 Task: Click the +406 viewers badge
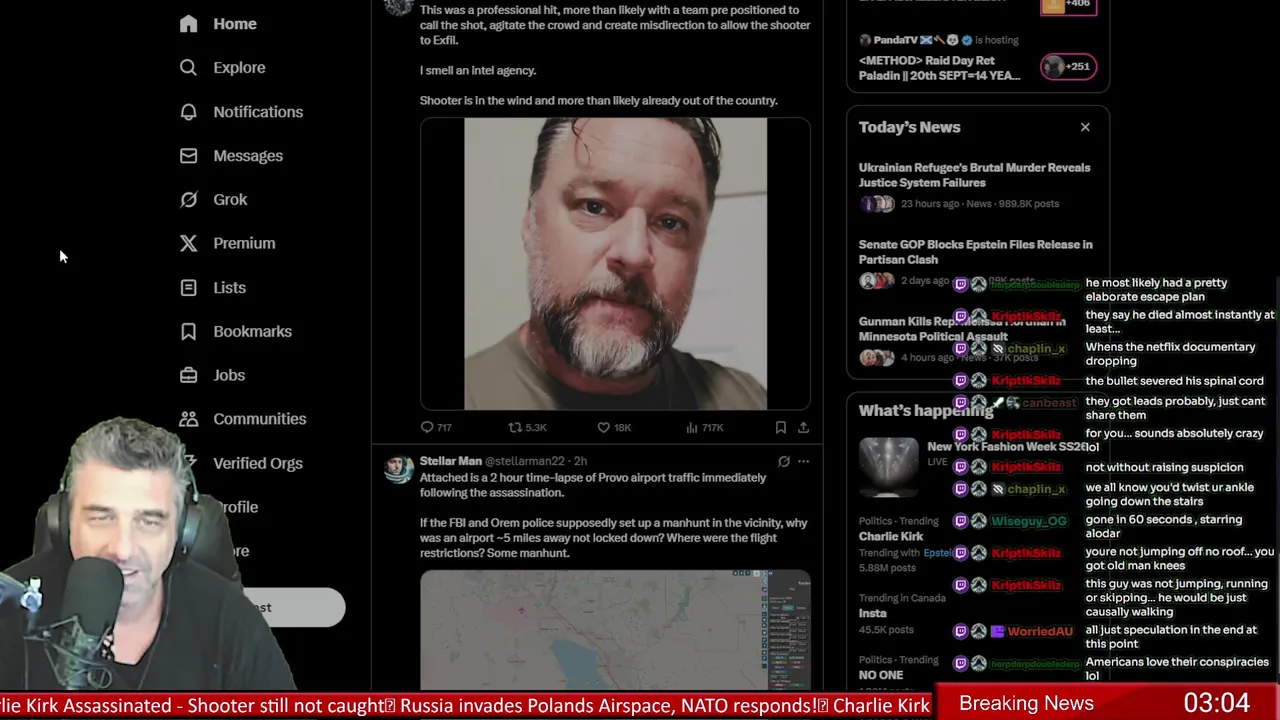click(x=1069, y=4)
